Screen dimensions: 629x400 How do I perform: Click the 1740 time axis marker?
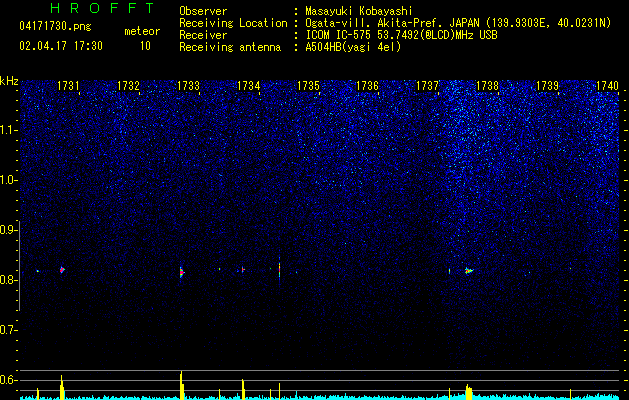click(607, 85)
